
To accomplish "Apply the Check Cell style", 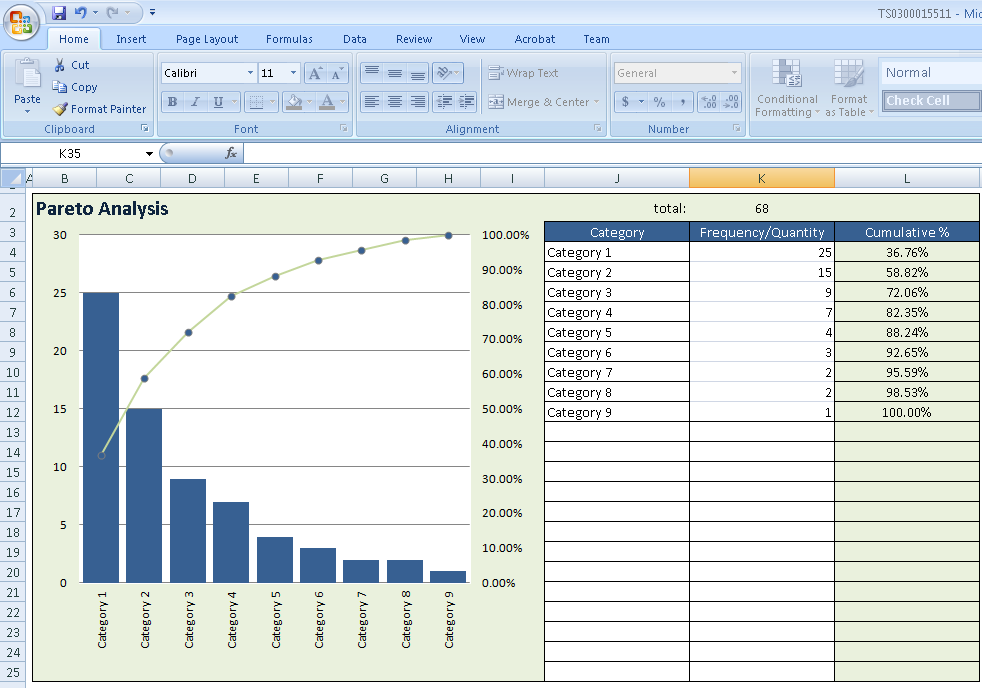I will click(918, 100).
